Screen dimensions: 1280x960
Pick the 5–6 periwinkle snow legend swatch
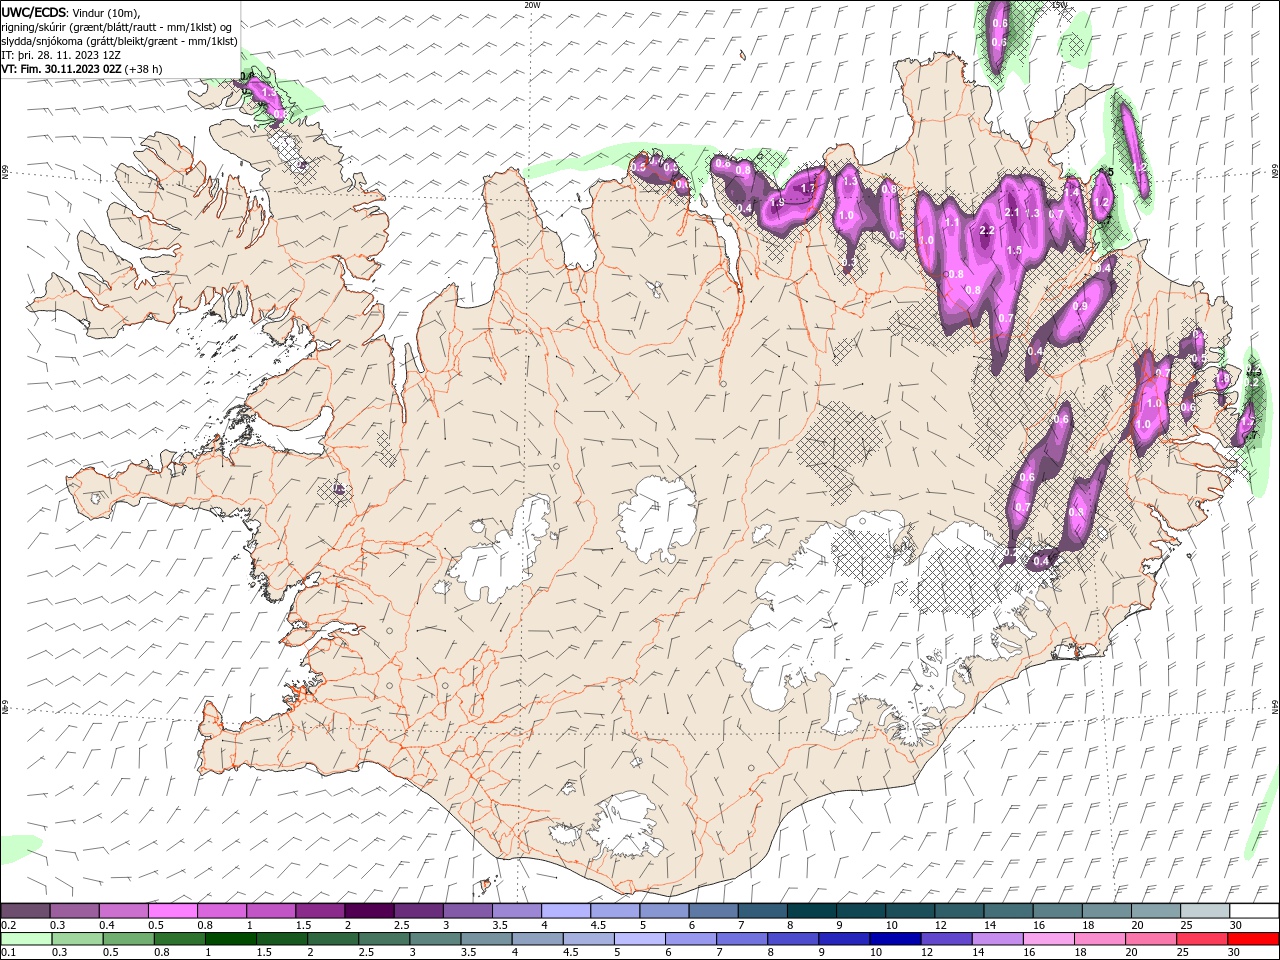(x=664, y=910)
